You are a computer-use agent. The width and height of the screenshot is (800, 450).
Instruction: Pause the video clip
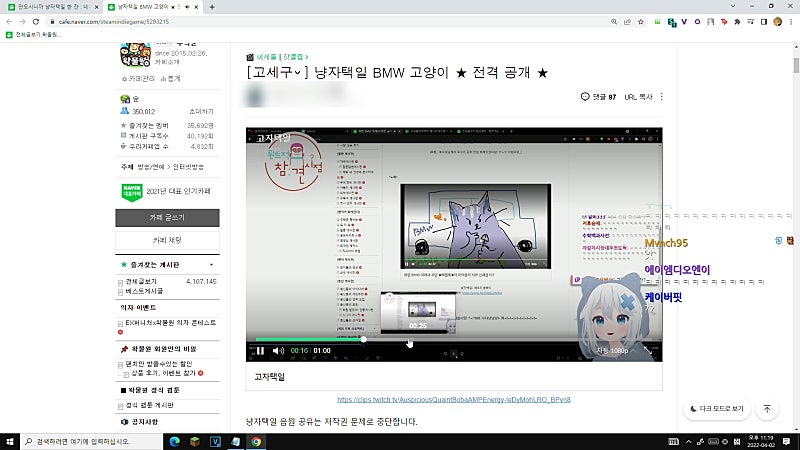pyautogui.click(x=260, y=351)
